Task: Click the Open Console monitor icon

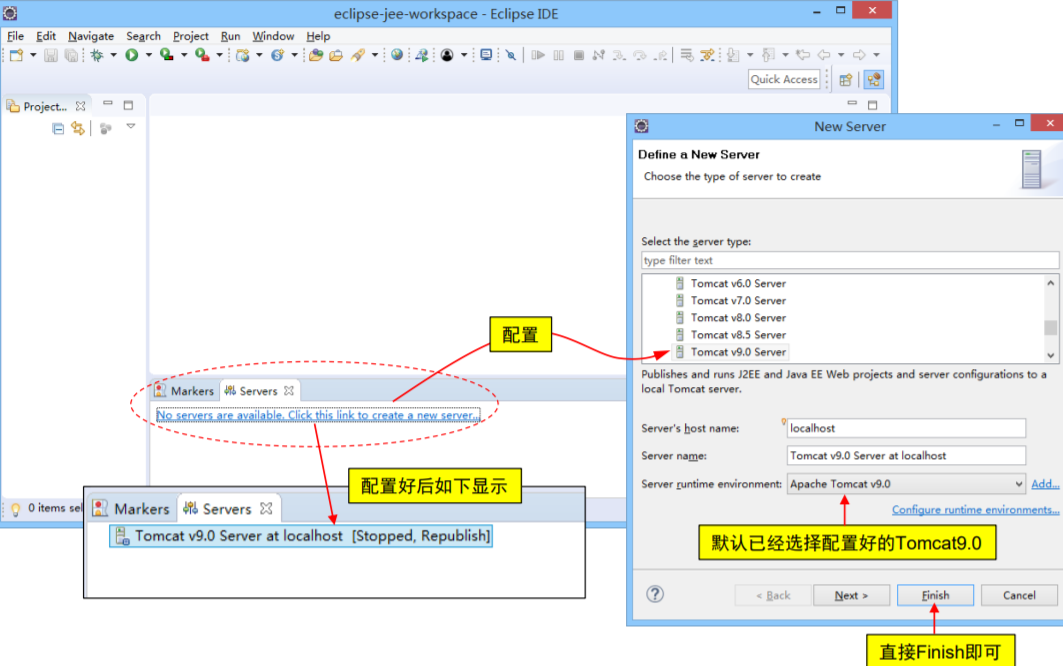Action: pyautogui.click(x=486, y=55)
